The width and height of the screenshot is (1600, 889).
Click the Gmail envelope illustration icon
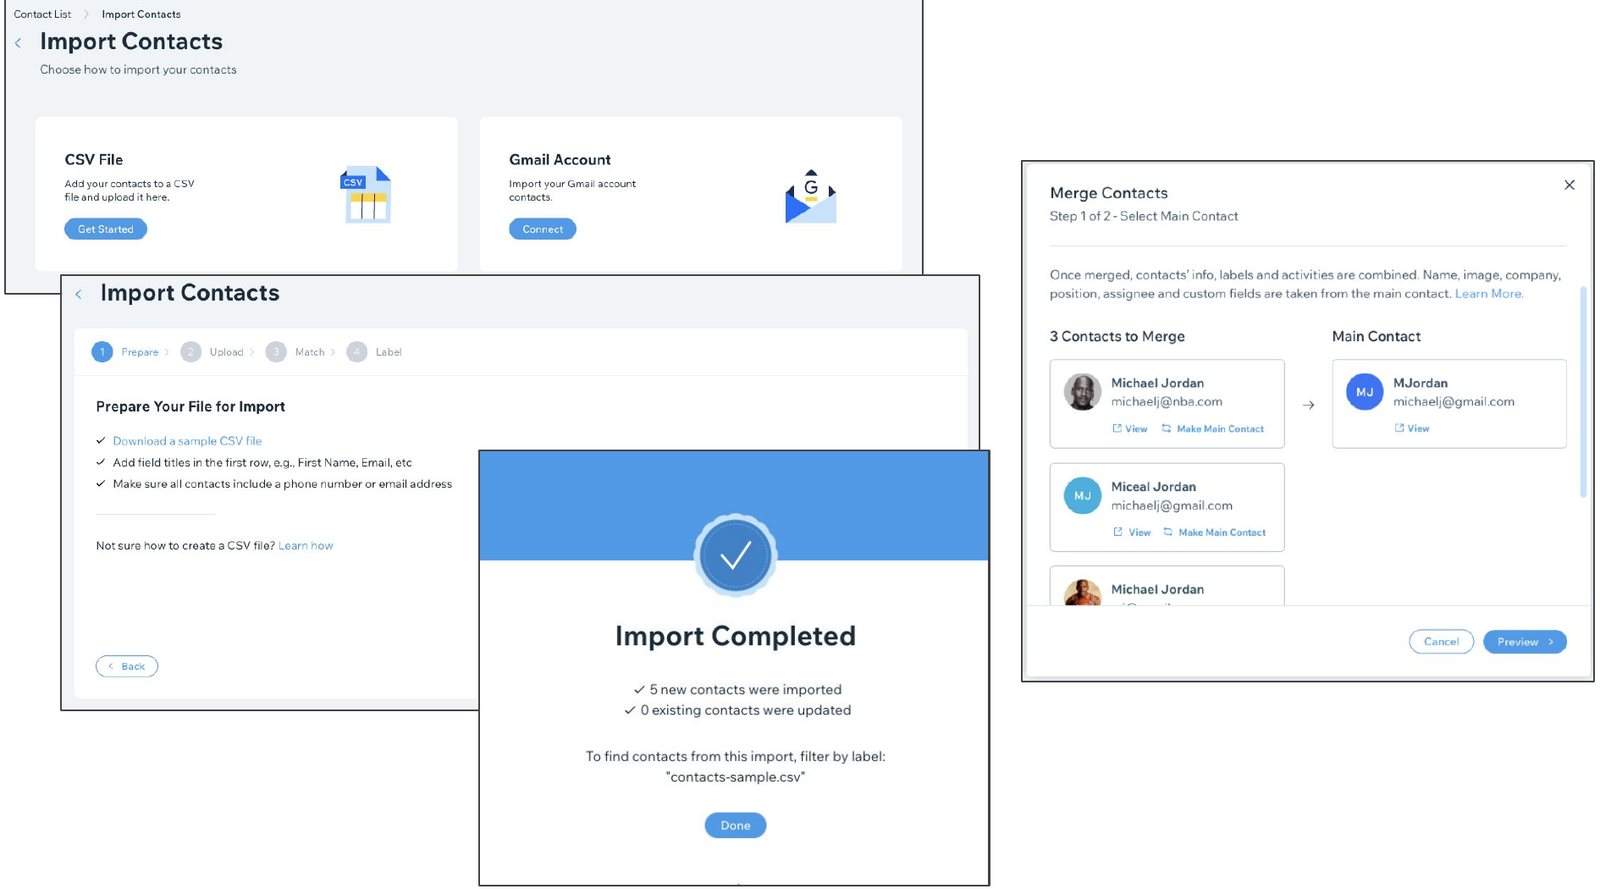[x=810, y=196]
